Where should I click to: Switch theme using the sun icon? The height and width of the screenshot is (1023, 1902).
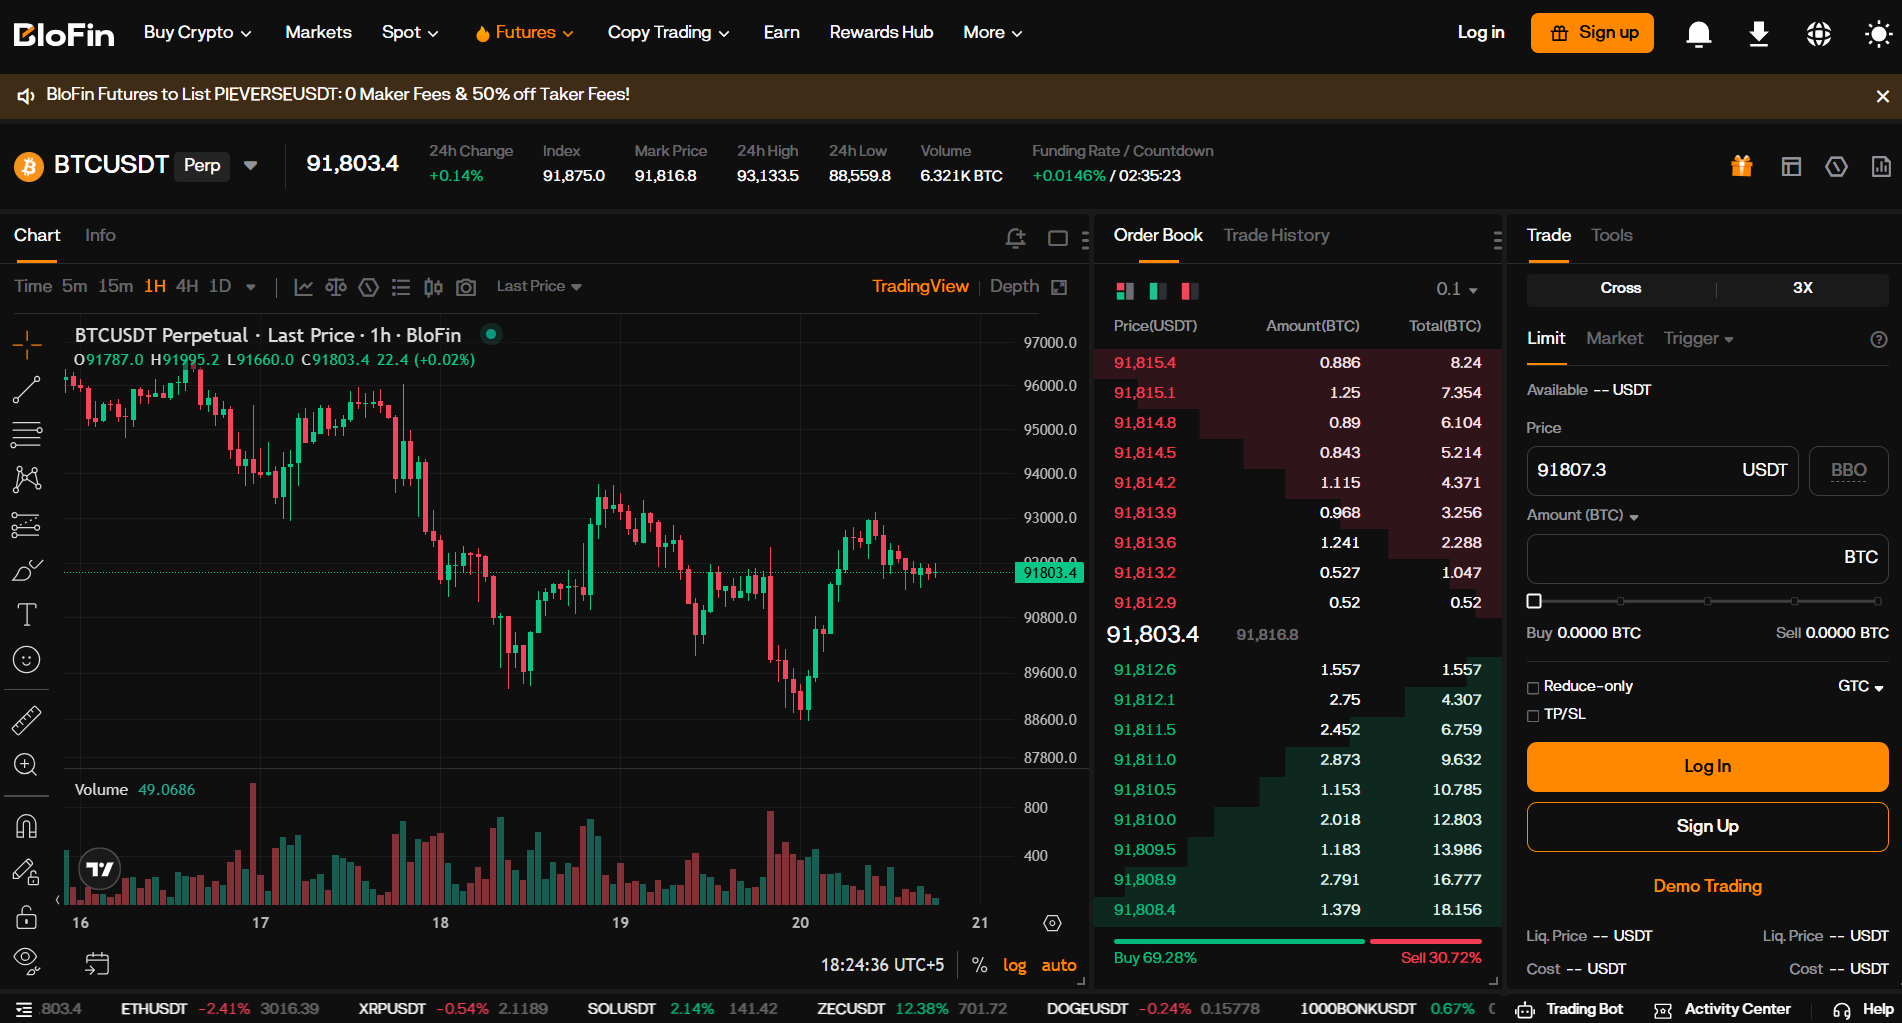click(1878, 34)
